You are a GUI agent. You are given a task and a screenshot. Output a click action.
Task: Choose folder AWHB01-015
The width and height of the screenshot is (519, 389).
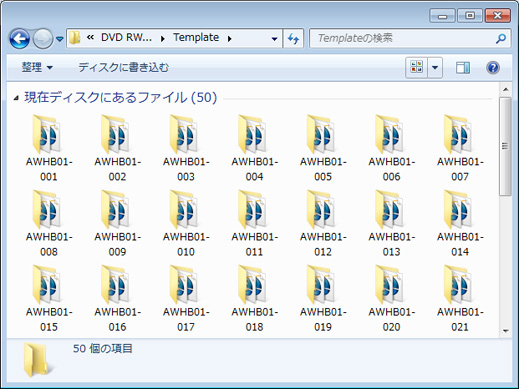coord(49,298)
